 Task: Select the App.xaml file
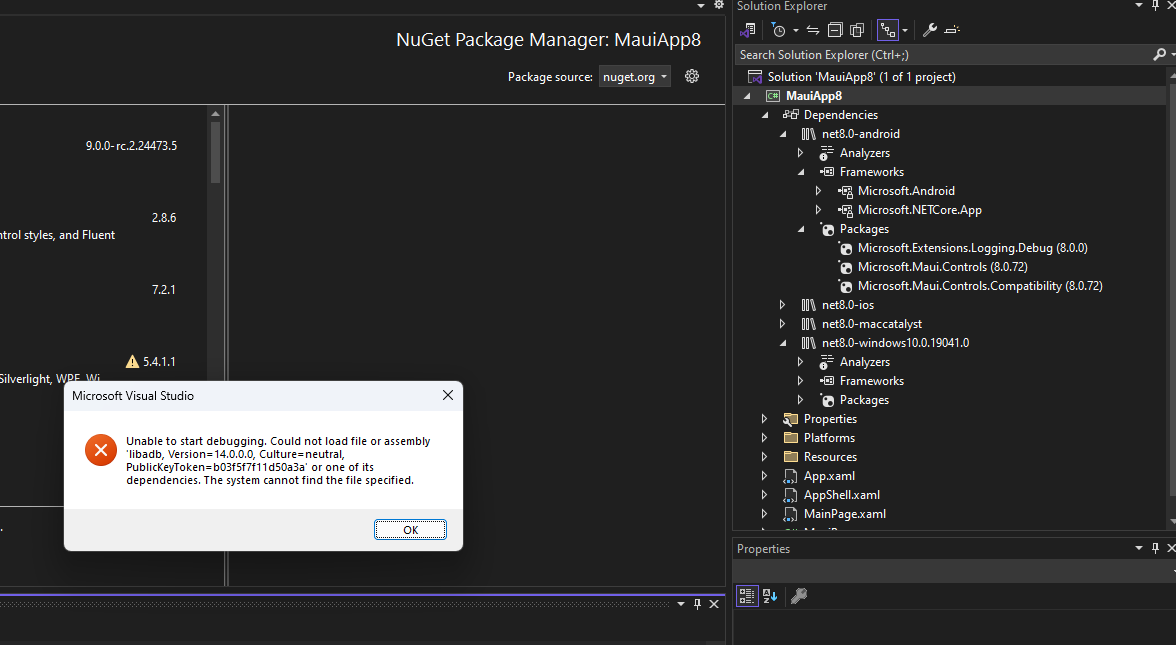pyautogui.click(x=829, y=476)
